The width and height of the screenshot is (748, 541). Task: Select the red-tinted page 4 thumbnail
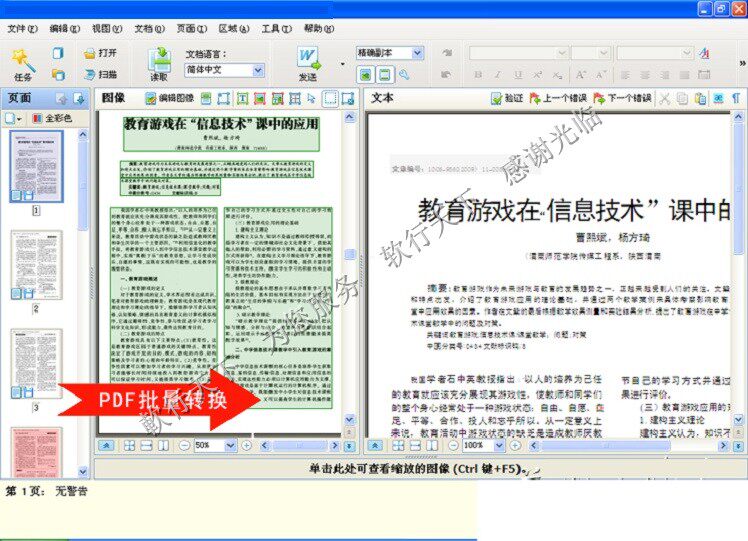click(36, 452)
